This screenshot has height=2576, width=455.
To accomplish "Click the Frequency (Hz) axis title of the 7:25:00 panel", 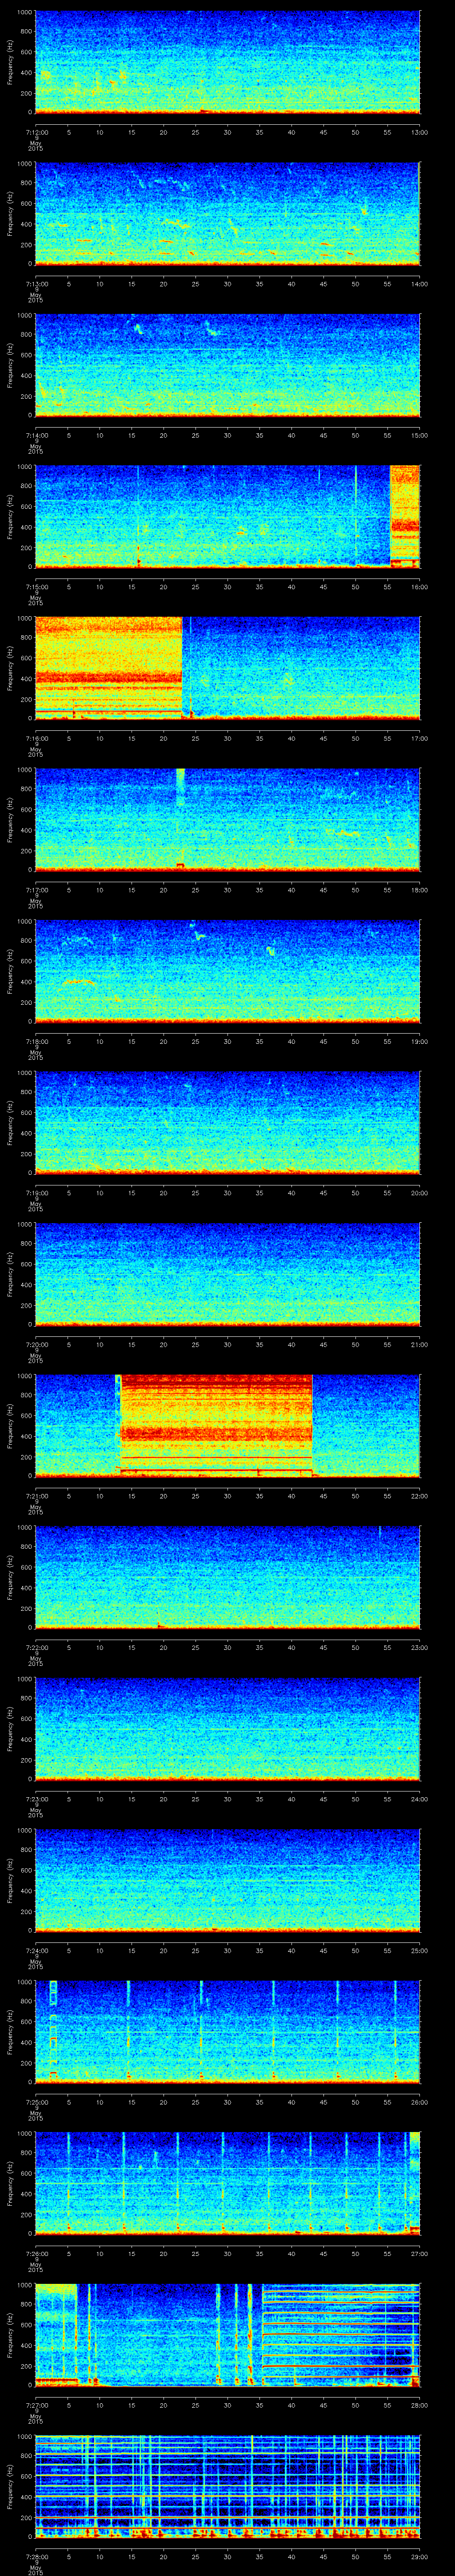I will 10,2032.
